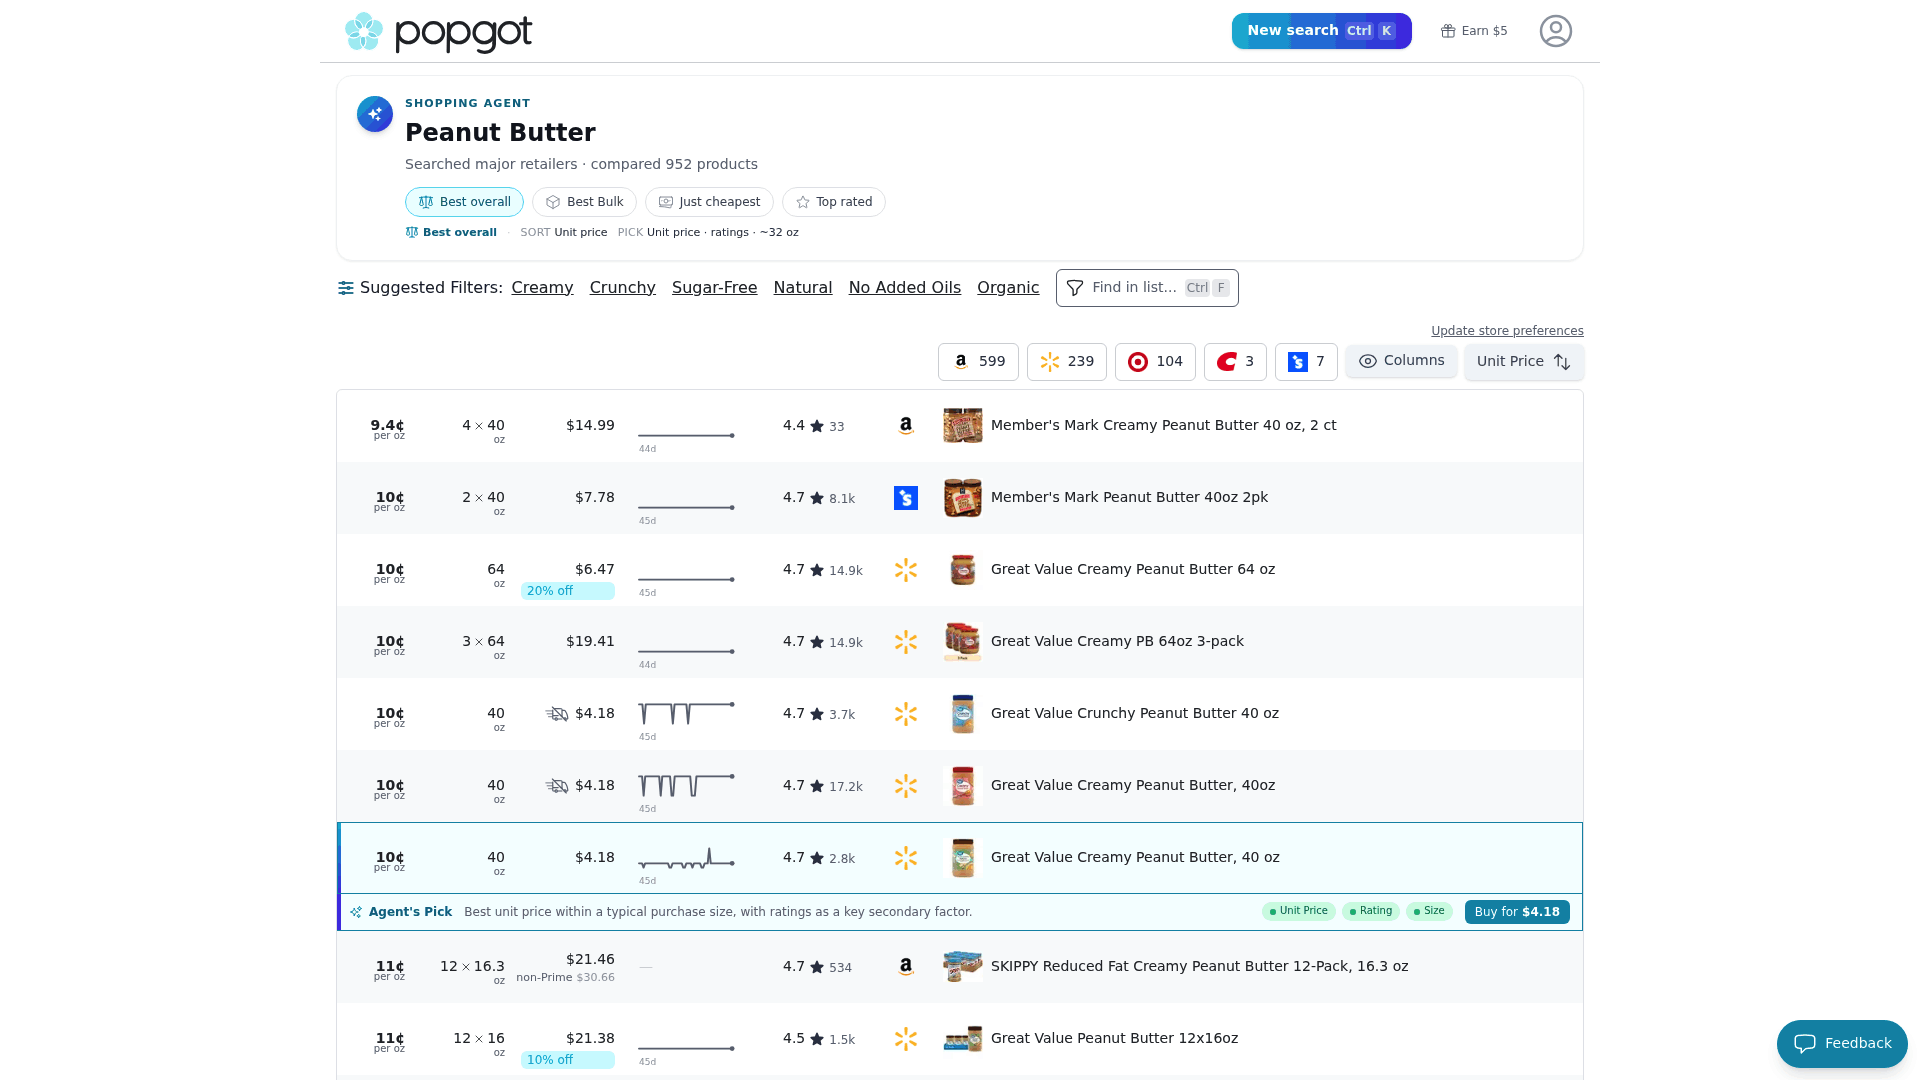Toggle the Natural suggested filter
This screenshot has height=1080, width=1920.
click(x=803, y=288)
